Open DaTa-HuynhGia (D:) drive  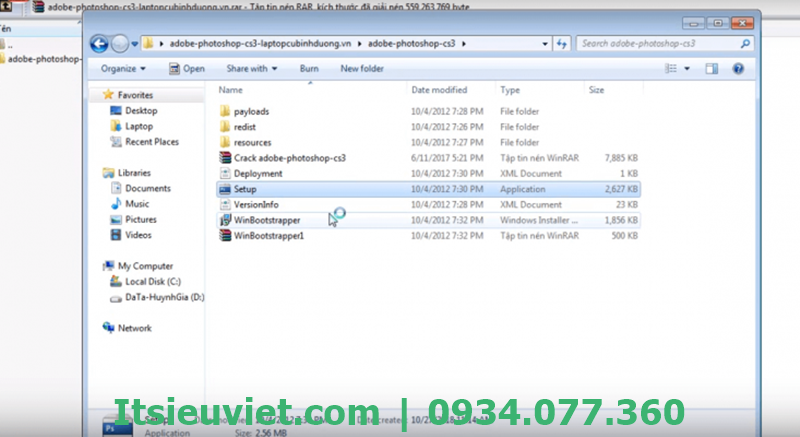pos(165,297)
